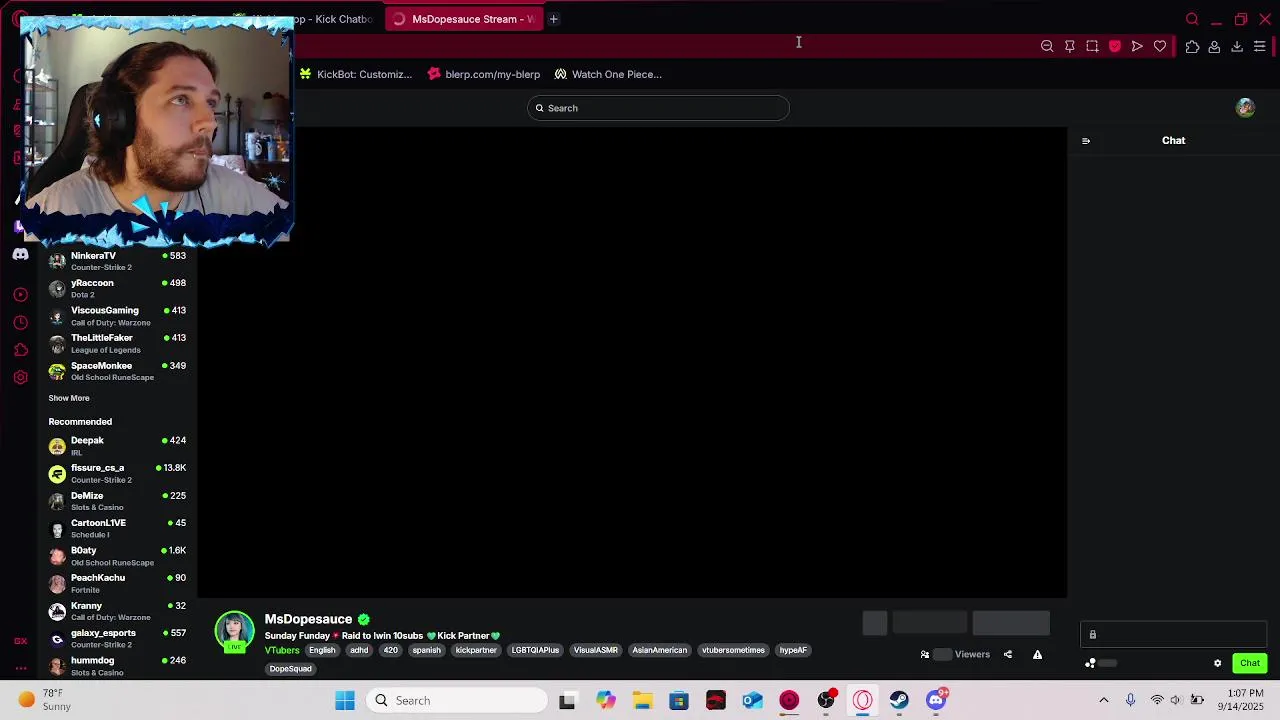Report stream with the warning icon
Image resolution: width=1280 pixels, height=720 pixels.
click(1037, 655)
